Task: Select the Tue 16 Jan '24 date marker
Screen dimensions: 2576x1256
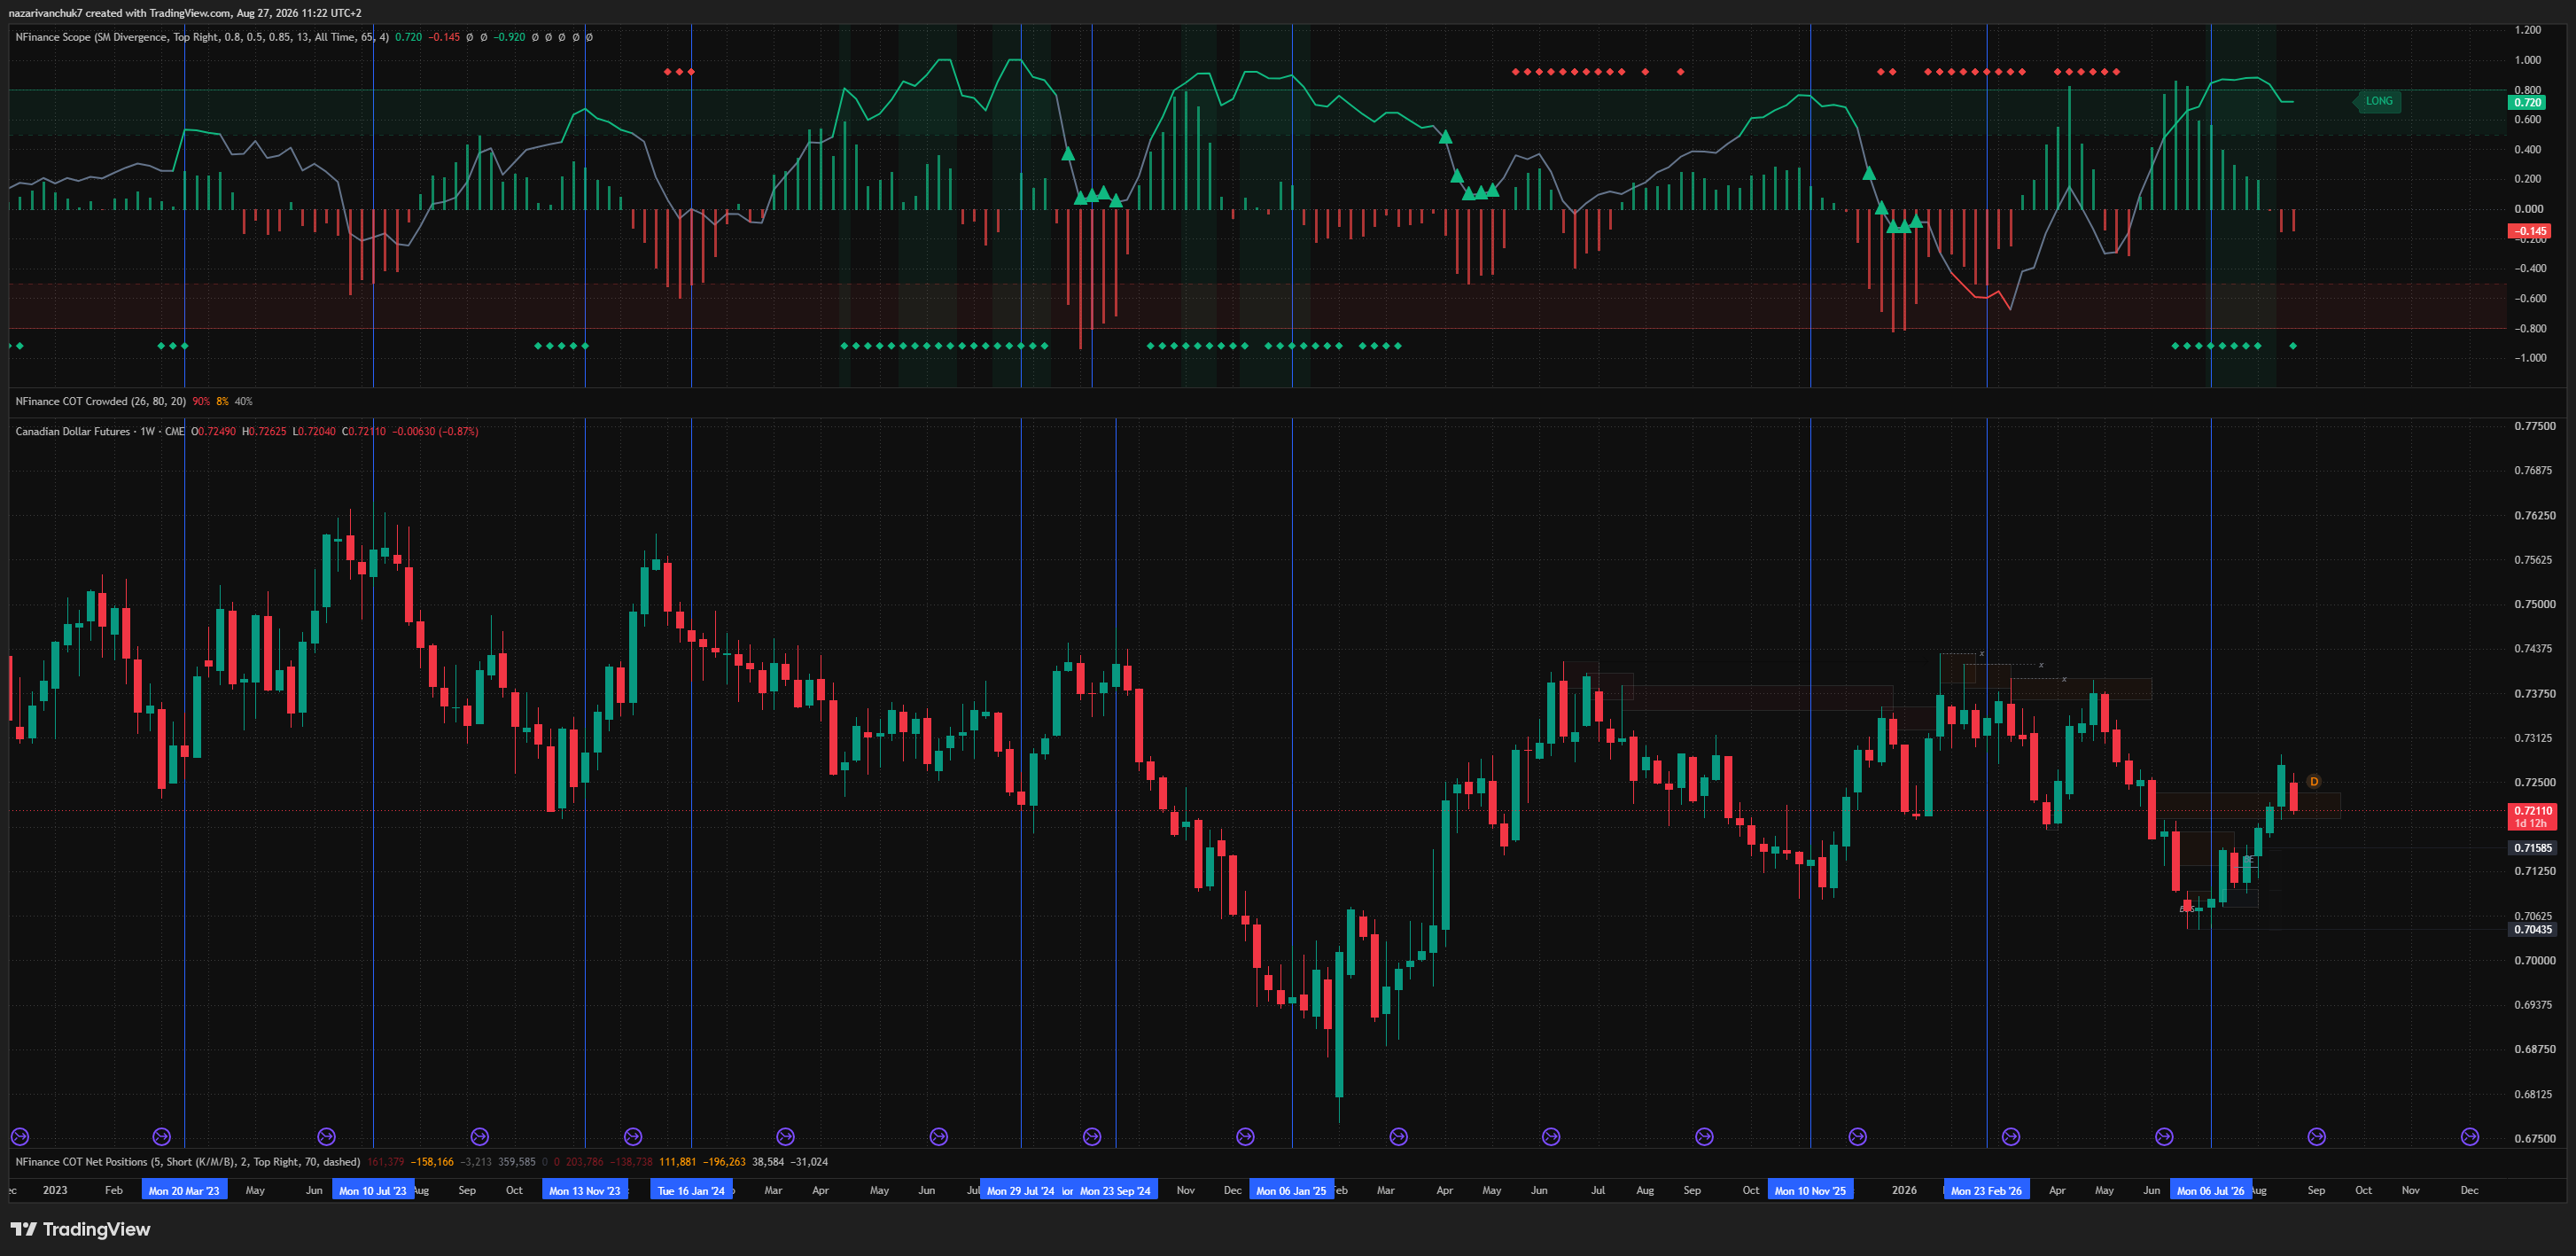Action: [691, 1190]
